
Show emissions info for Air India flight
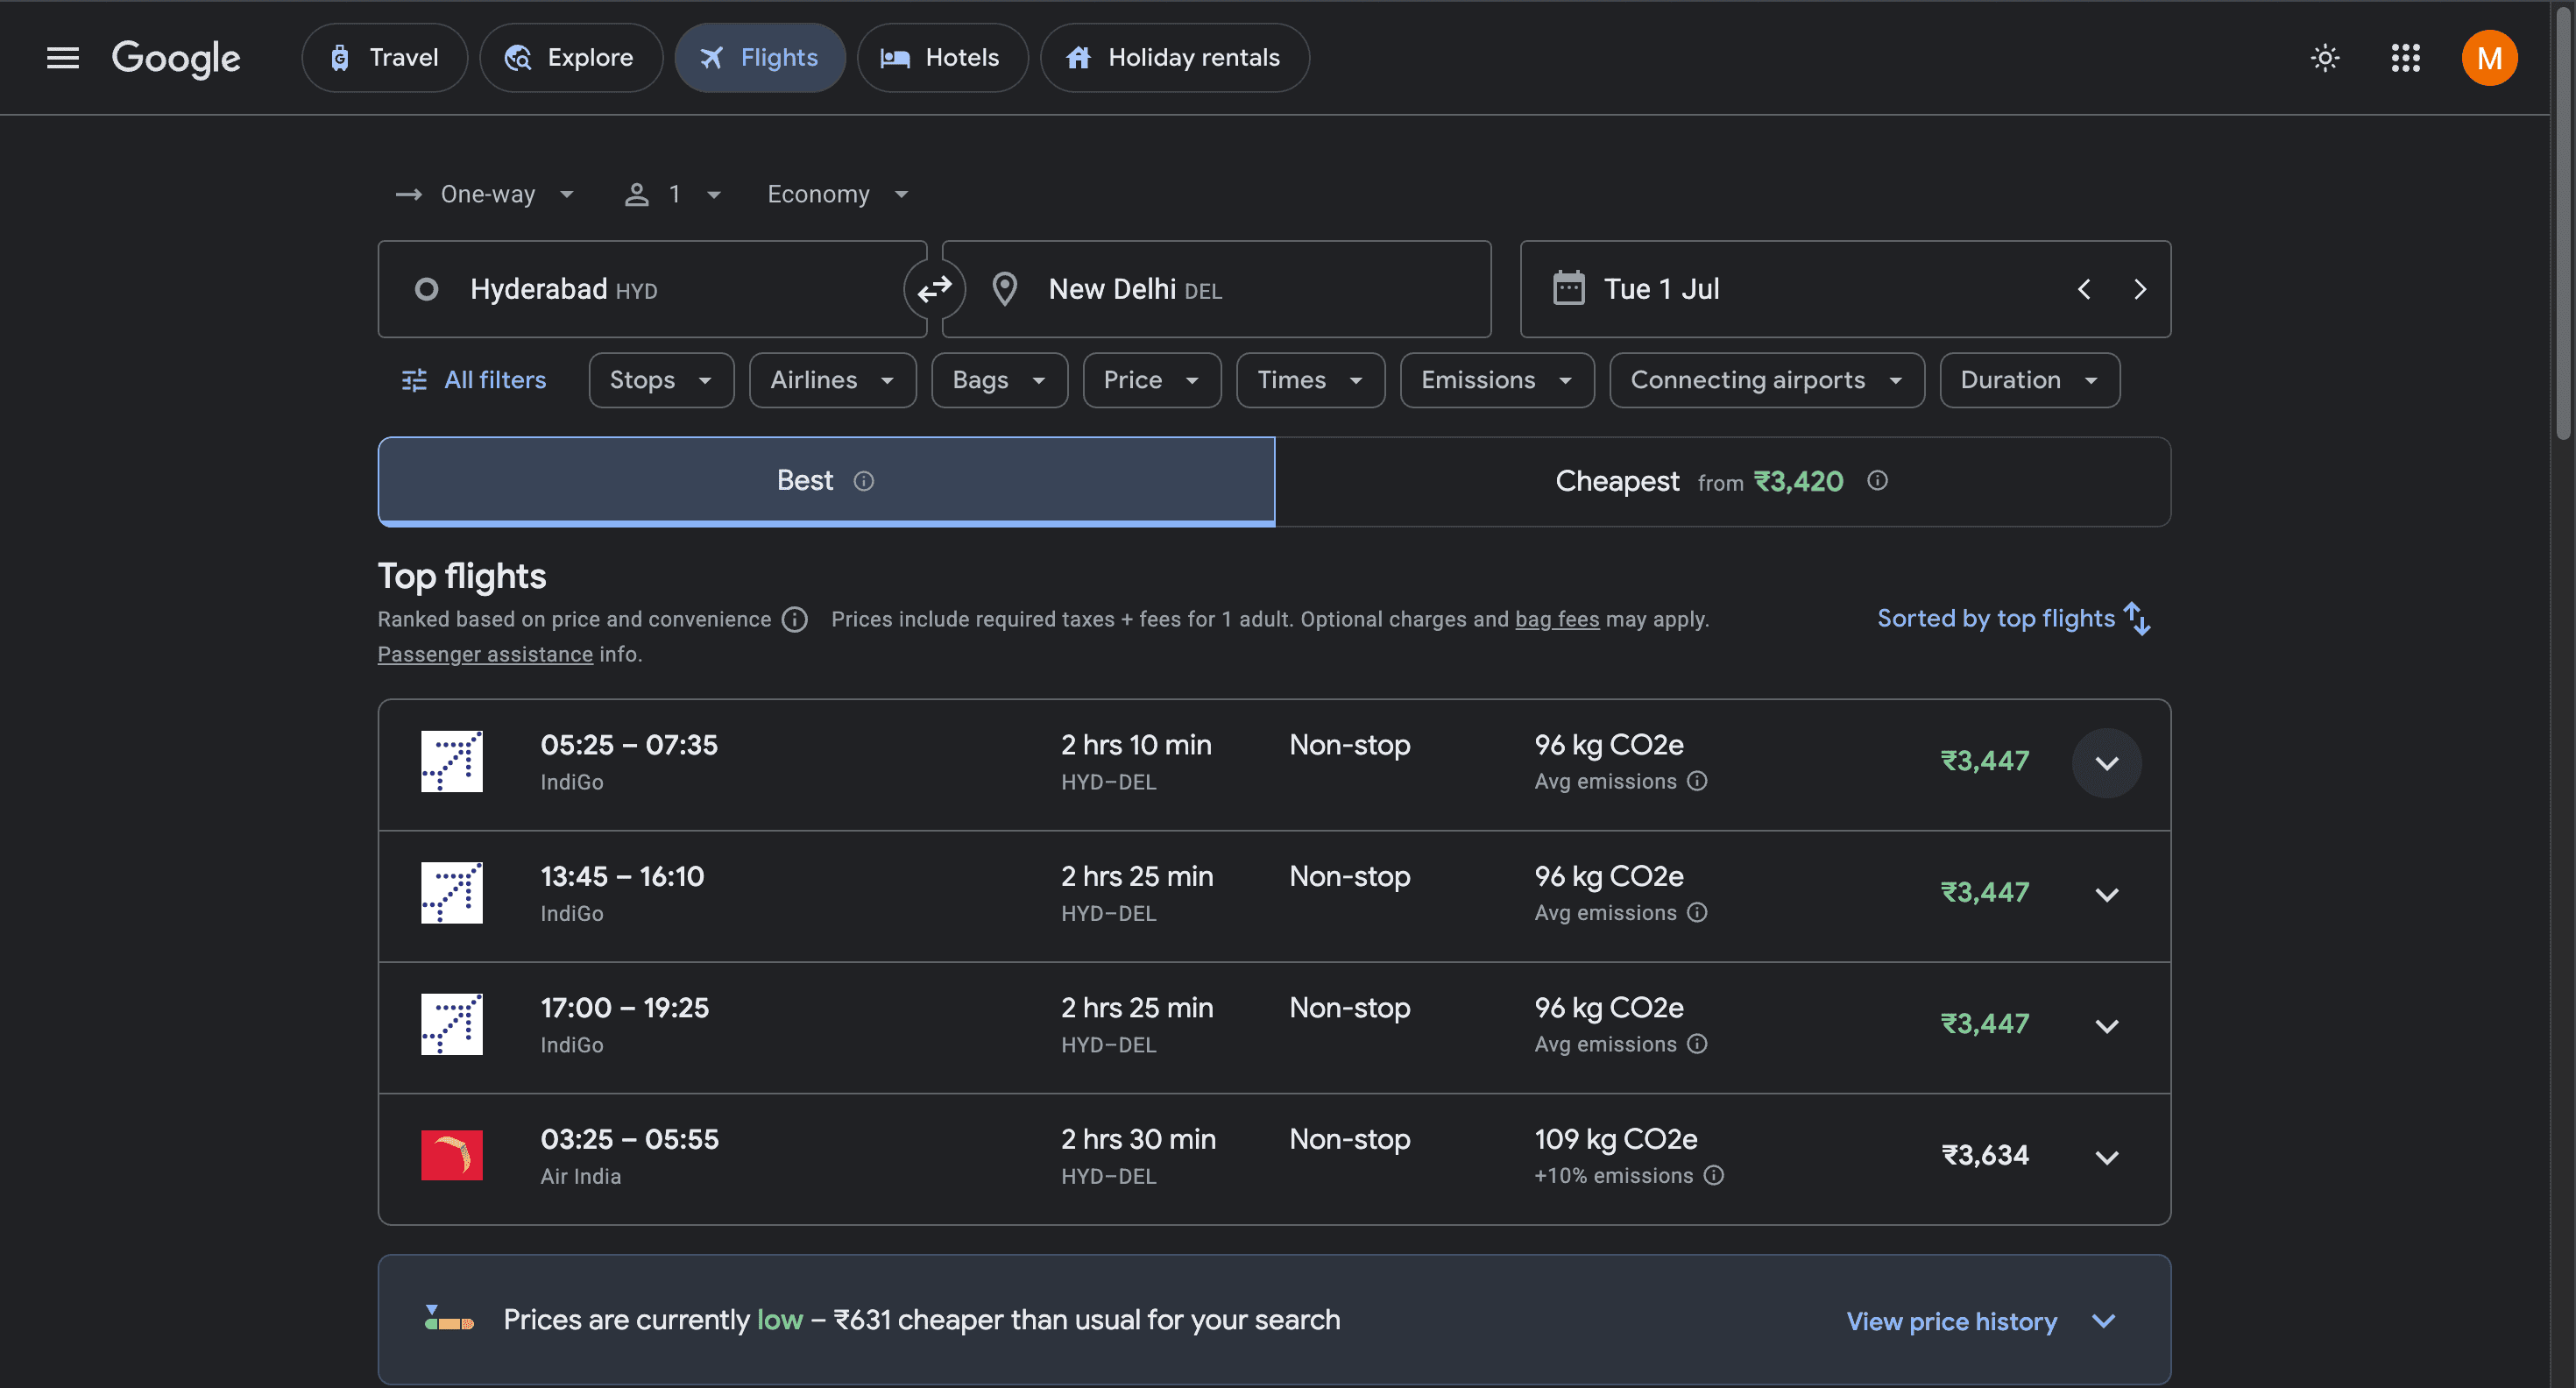[1713, 1175]
